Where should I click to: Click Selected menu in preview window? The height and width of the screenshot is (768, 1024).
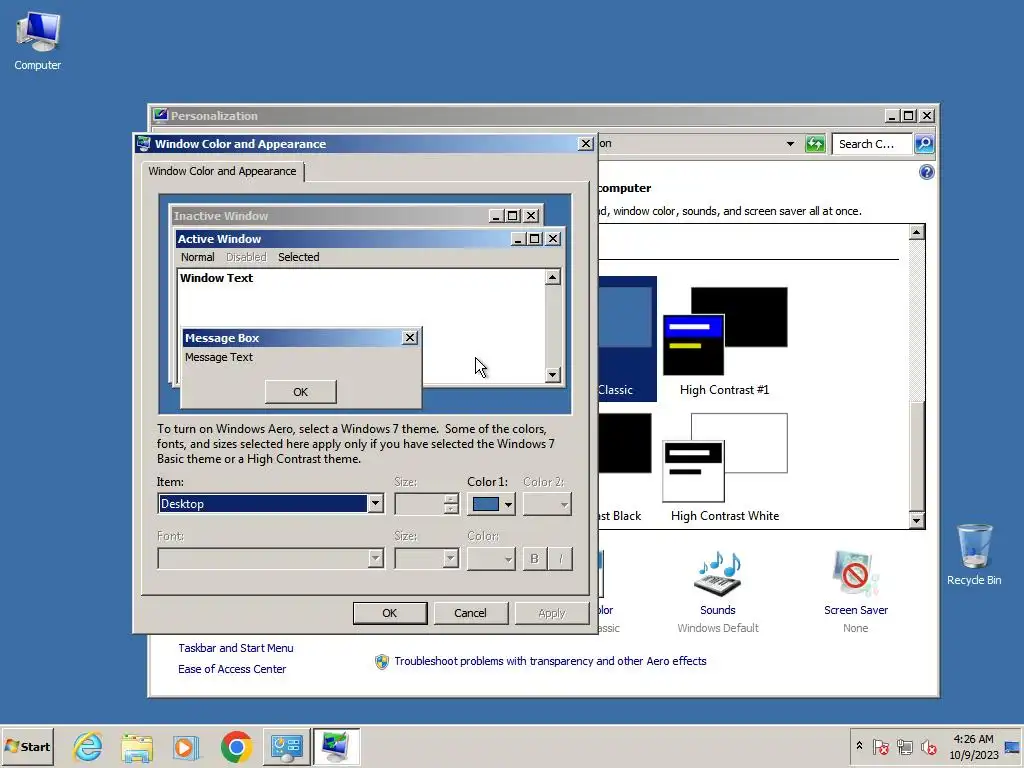298,257
